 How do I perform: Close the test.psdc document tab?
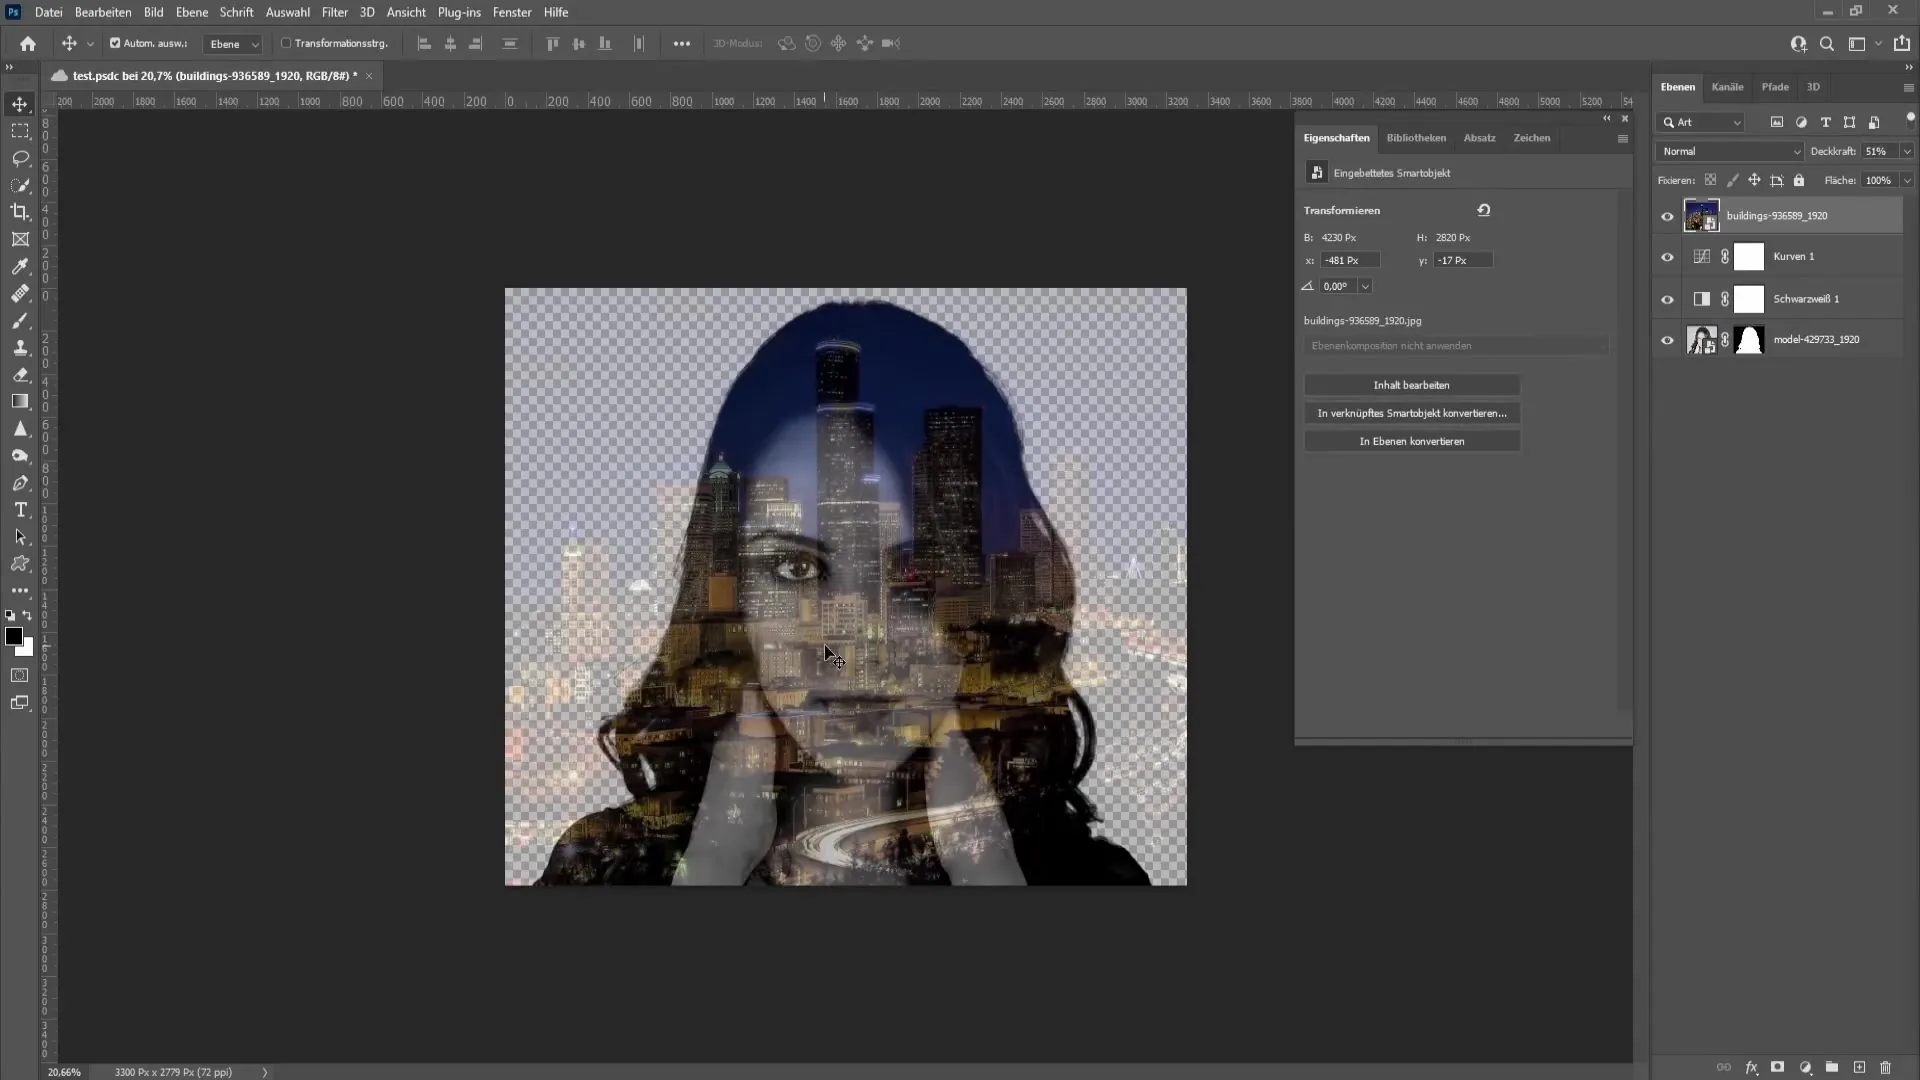click(x=369, y=76)
